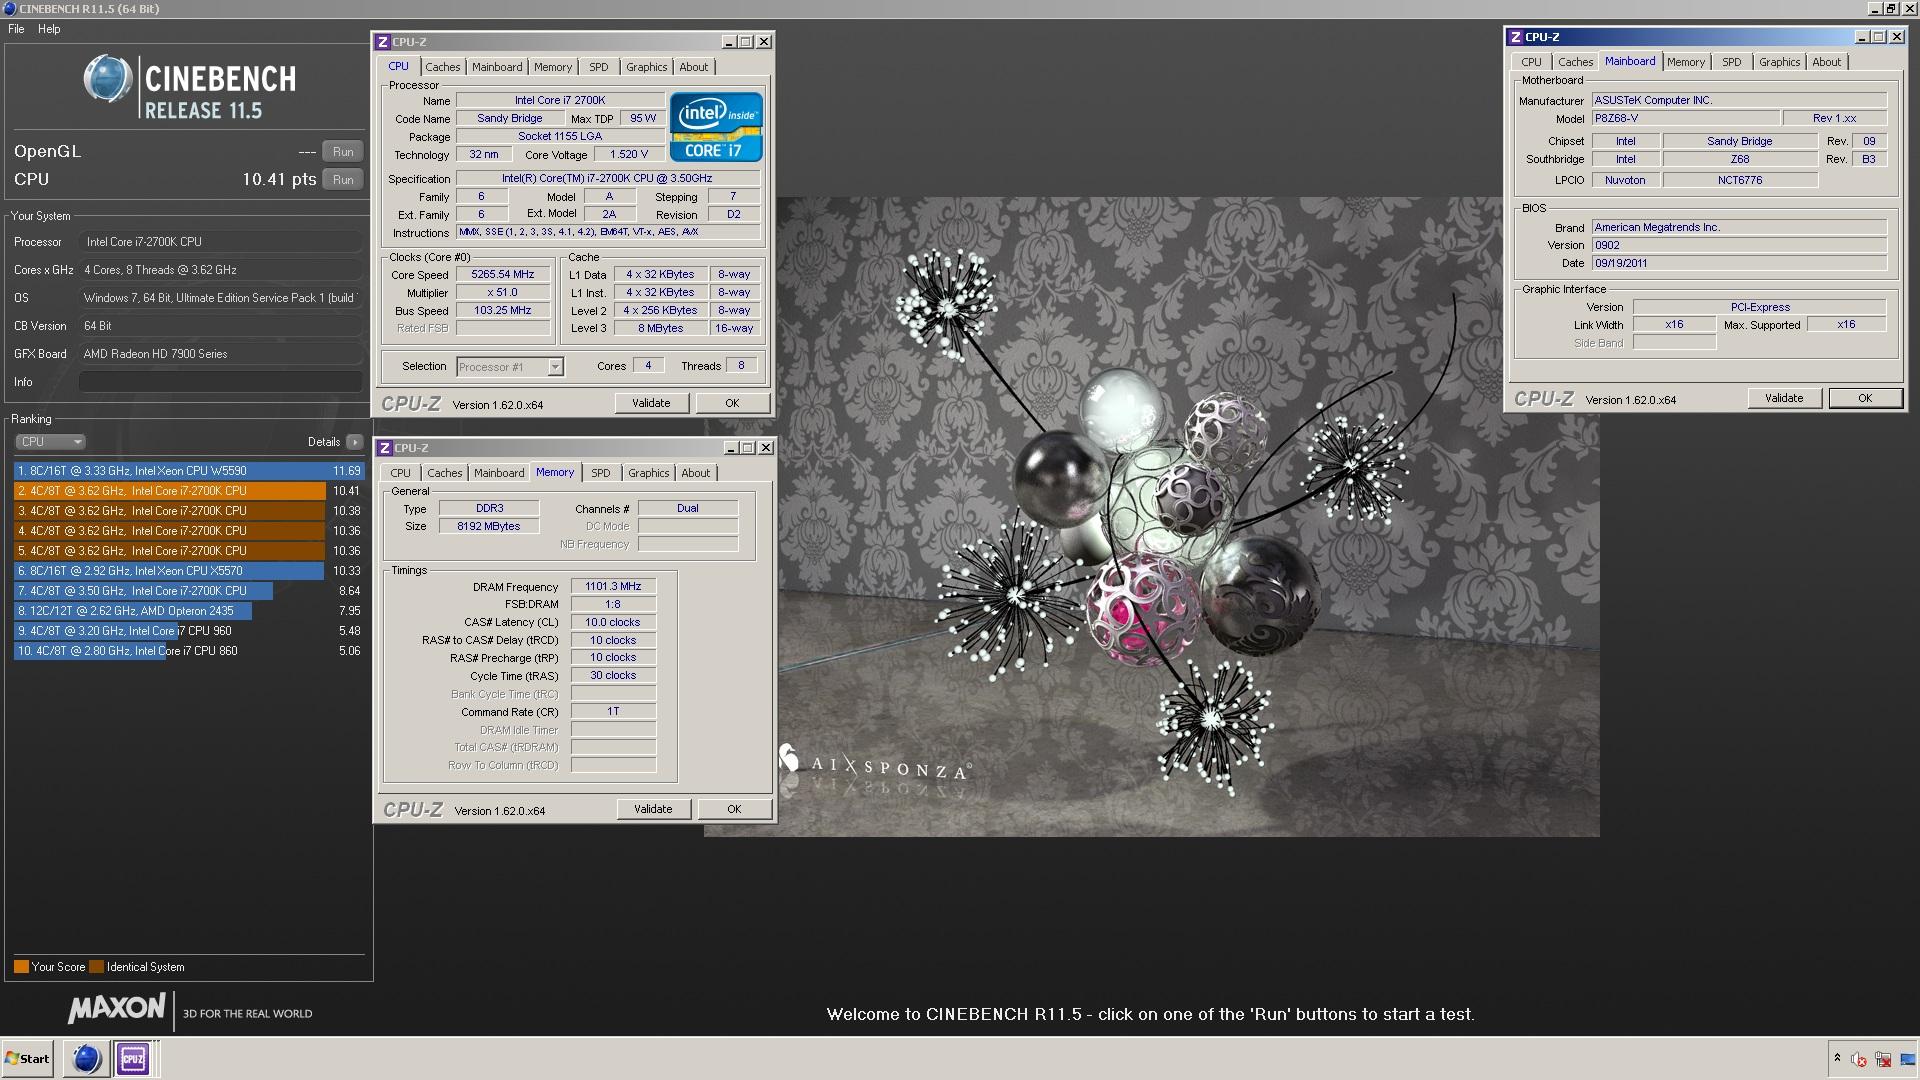Click OK in CPU-Z CPU window
Image resolution: width=1920 pixels, height=1080 pixels.
(732, 403)
